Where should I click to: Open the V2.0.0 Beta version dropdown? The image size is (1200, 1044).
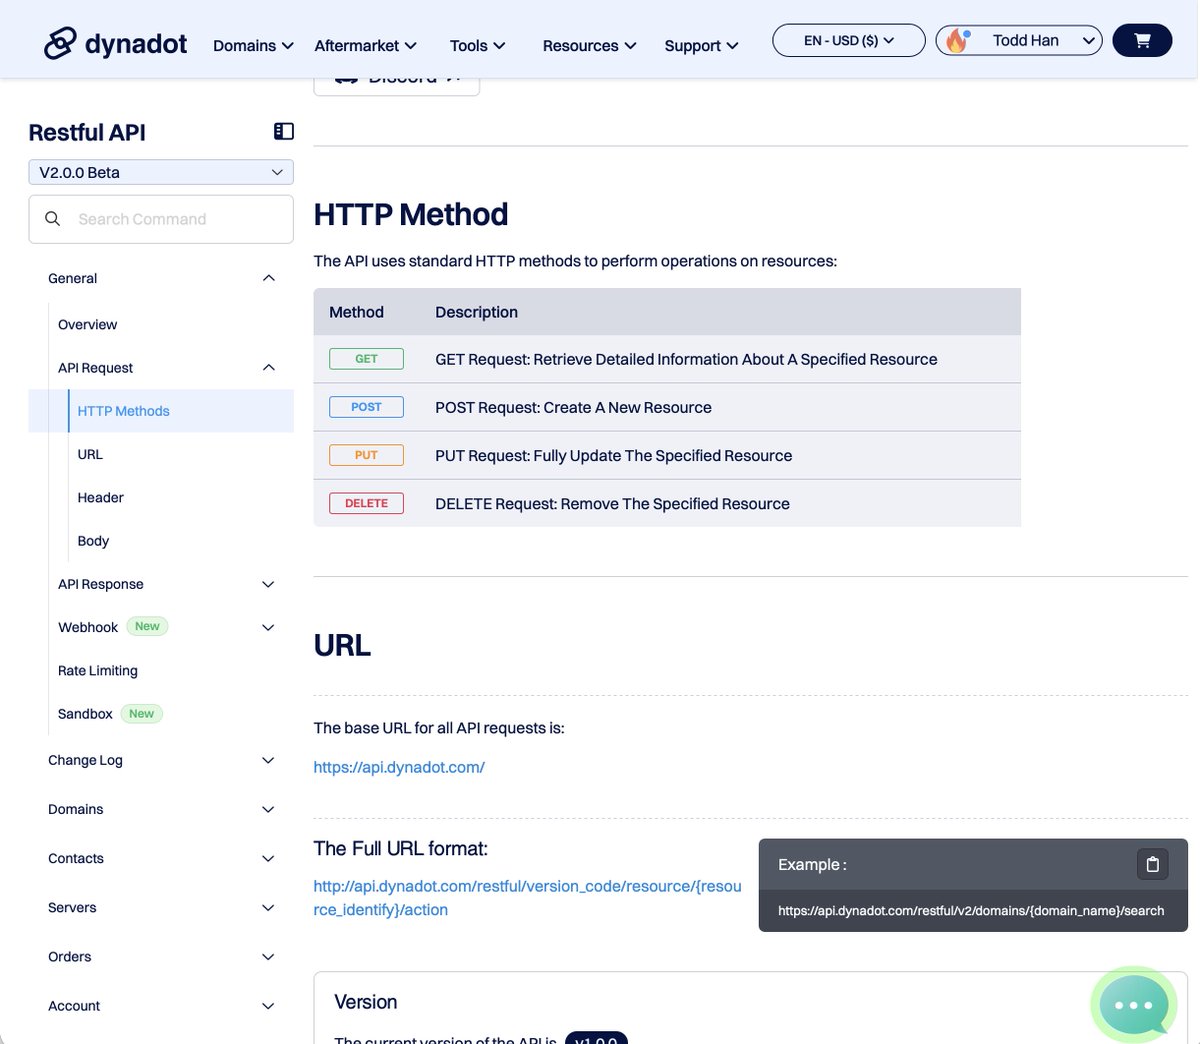point(161,172)
